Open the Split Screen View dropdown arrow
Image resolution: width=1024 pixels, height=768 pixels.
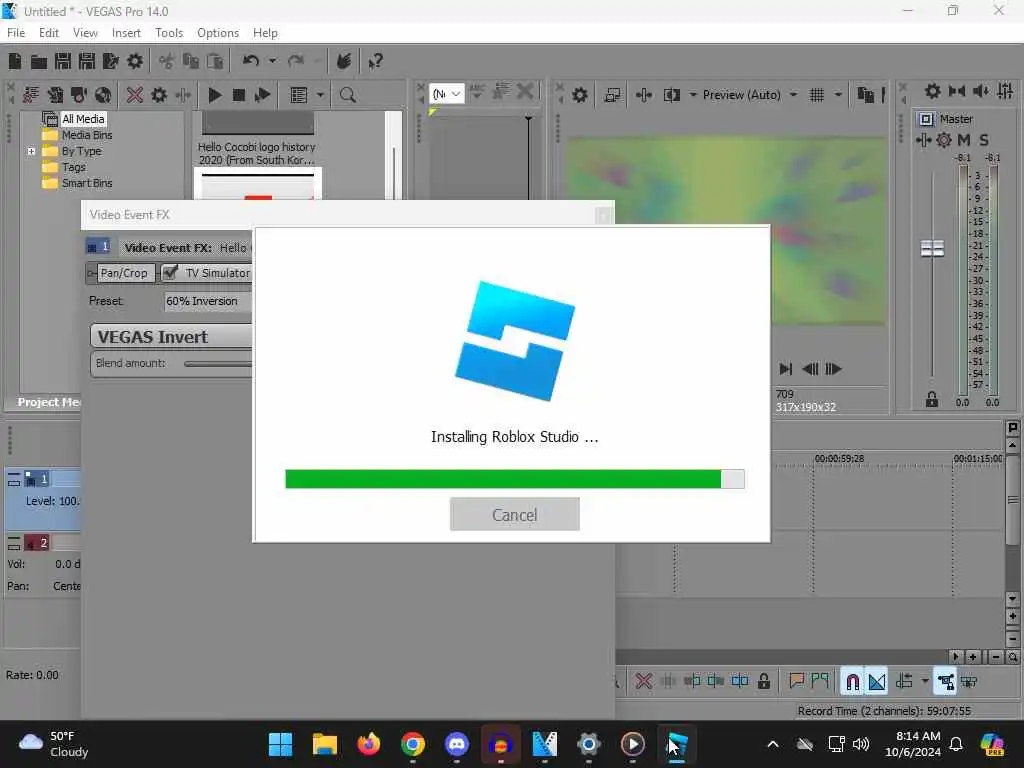692,95
